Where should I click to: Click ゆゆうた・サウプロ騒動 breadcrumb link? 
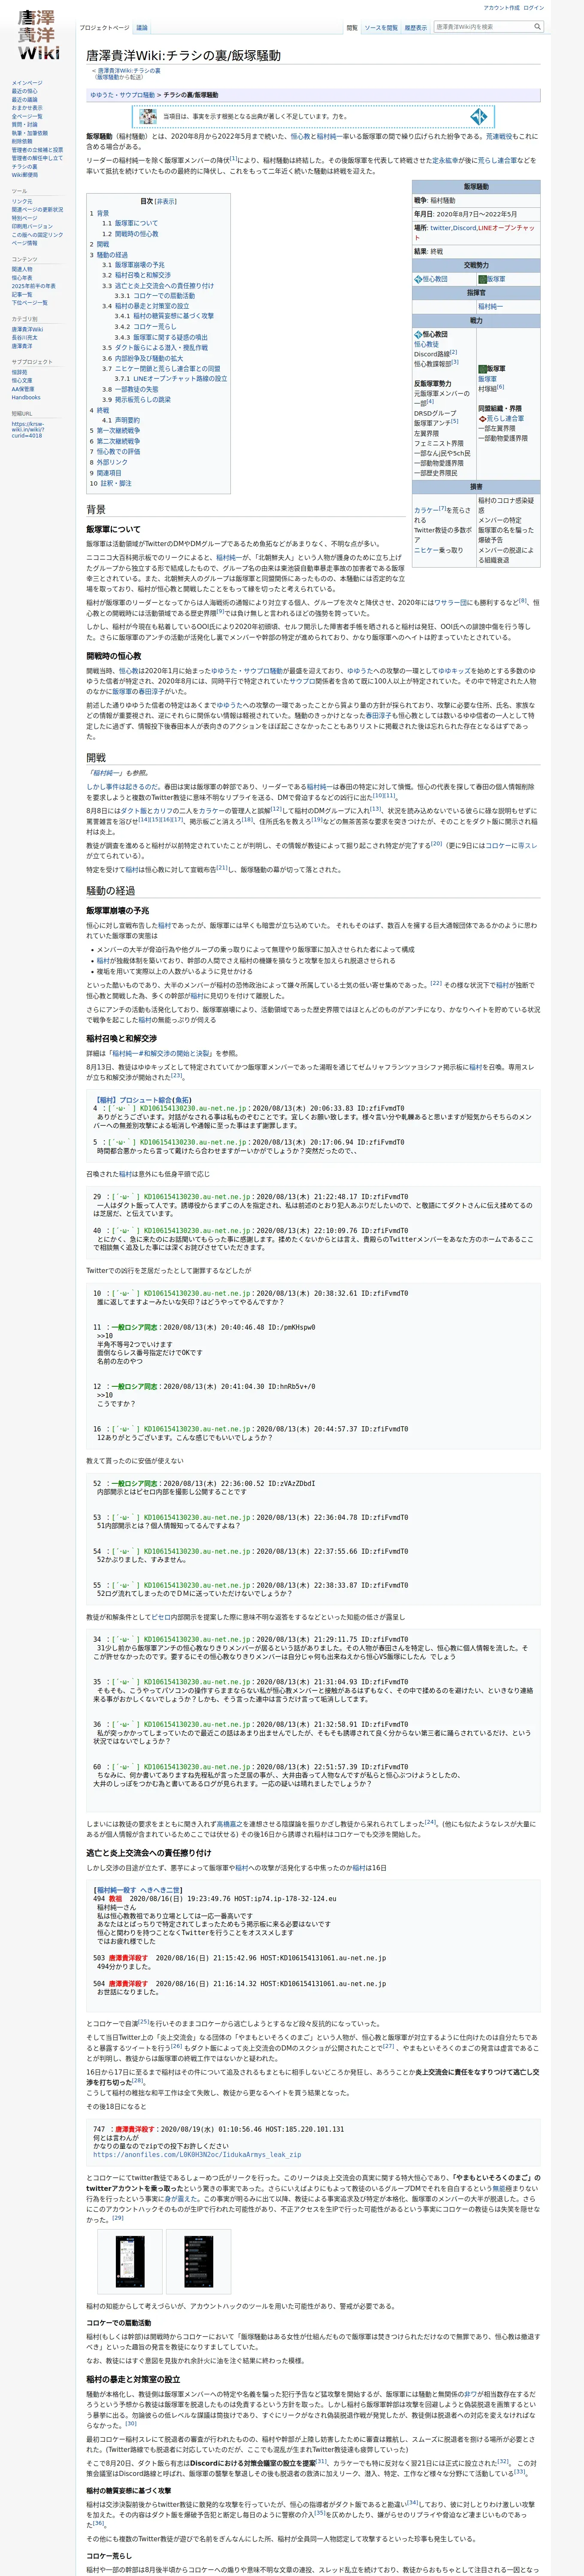[x=122, y=95]
